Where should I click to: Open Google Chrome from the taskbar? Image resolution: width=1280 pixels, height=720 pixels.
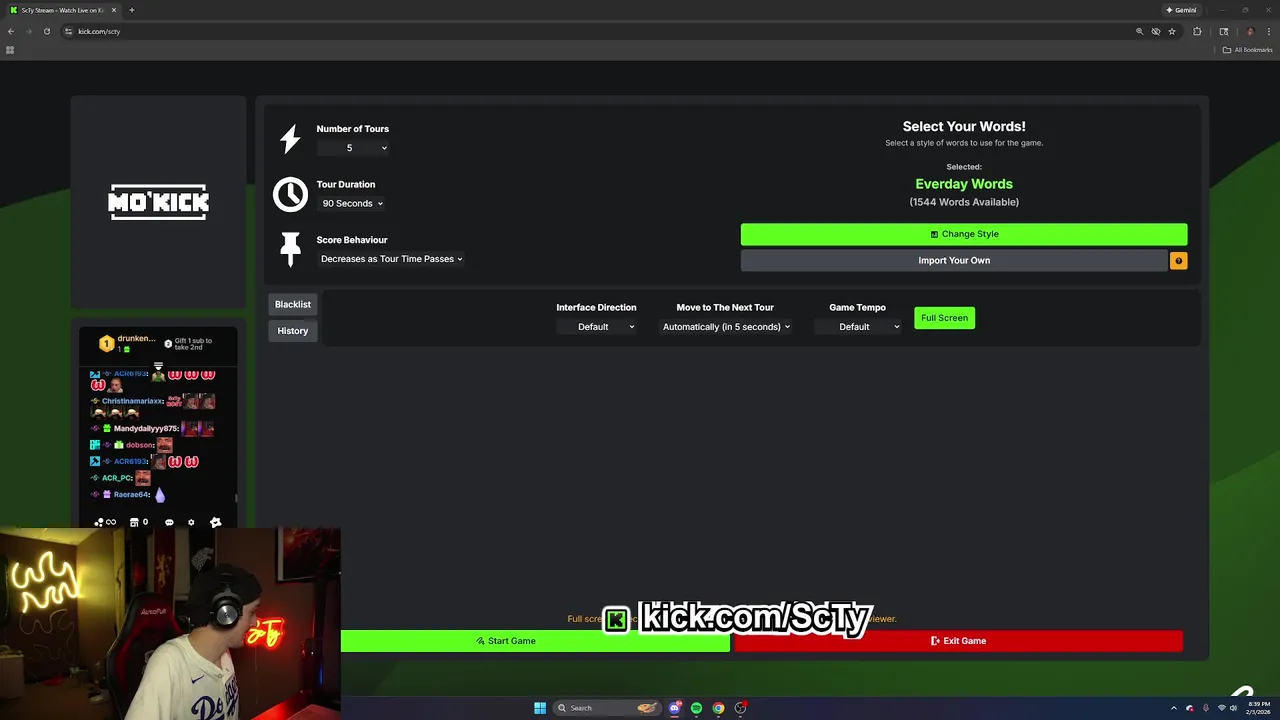[x=718, y=708]
